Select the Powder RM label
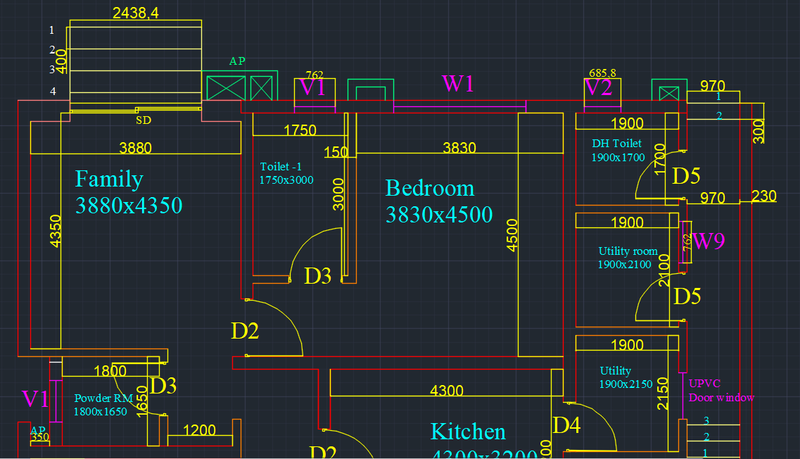800x459 pixels. click(x=104, y=398)
